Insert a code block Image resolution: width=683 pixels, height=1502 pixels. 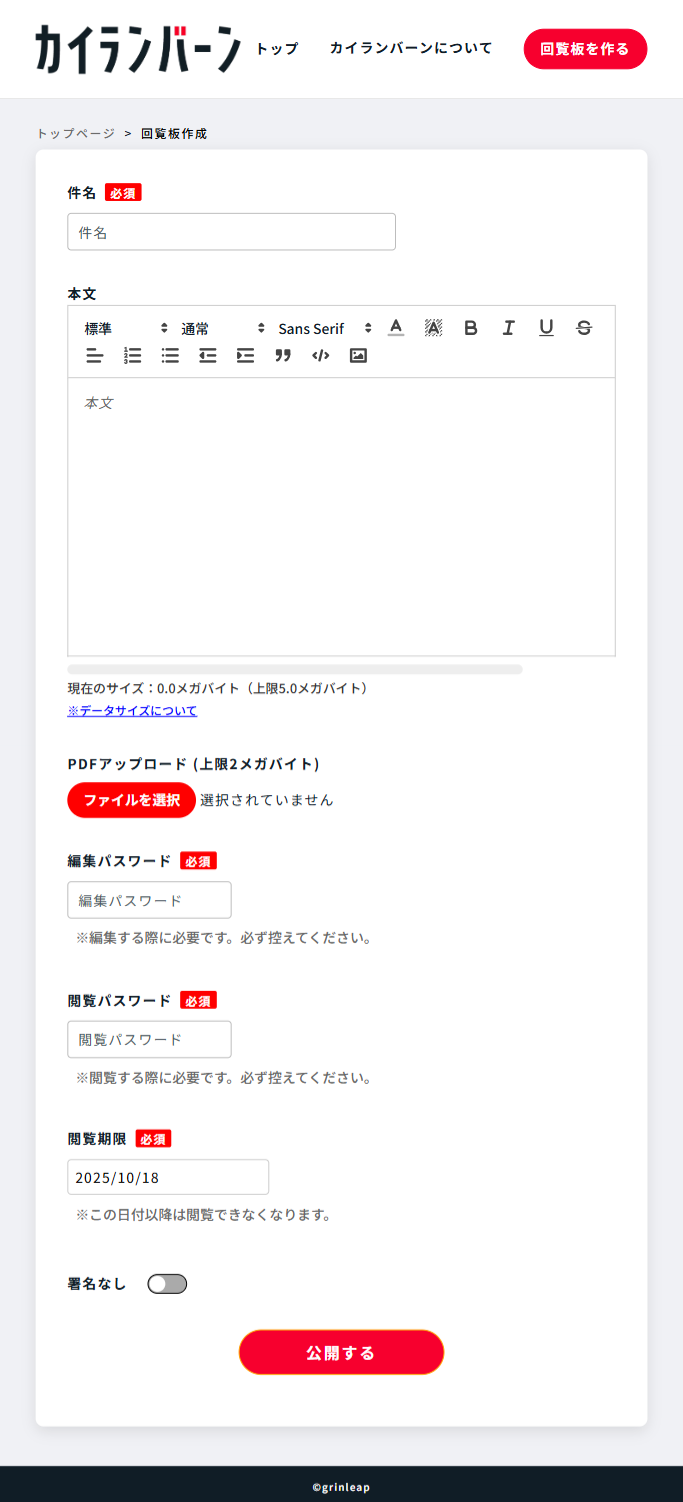click(320, 355)
